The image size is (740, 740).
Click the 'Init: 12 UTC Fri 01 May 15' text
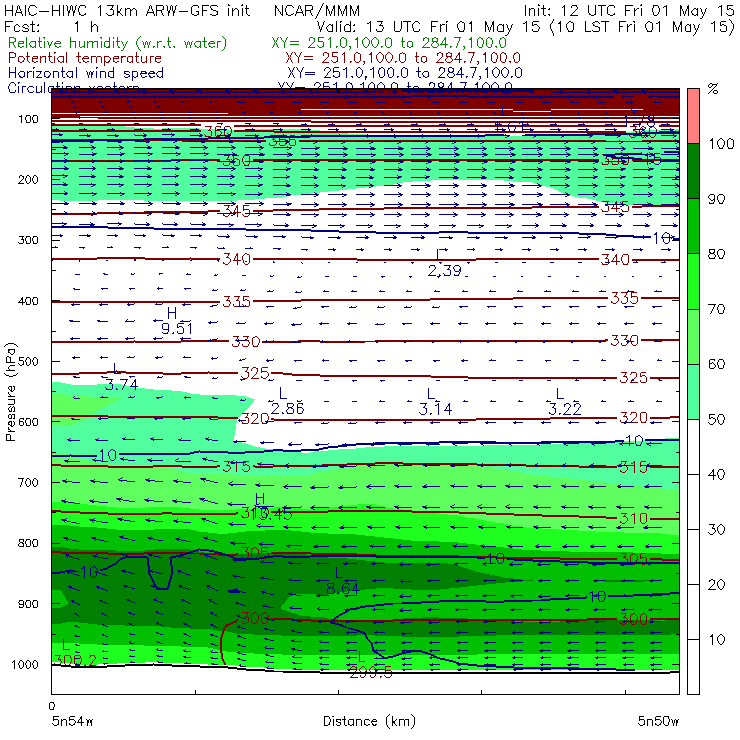tap(629, 11)
